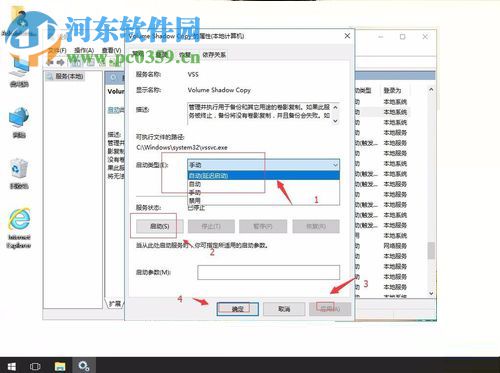
Task: Open the This PC desktop icon
Action: click(x=19, y=73)
